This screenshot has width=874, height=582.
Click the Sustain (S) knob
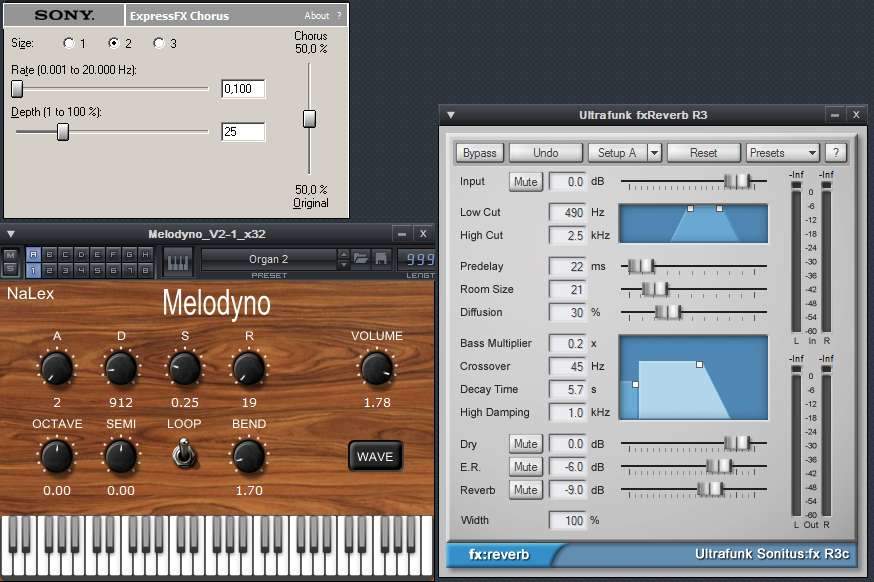(185, 368)
